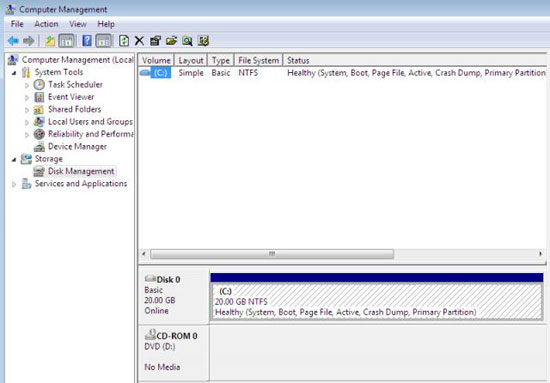Collapse the System Tools tree node

click(14, 73)
